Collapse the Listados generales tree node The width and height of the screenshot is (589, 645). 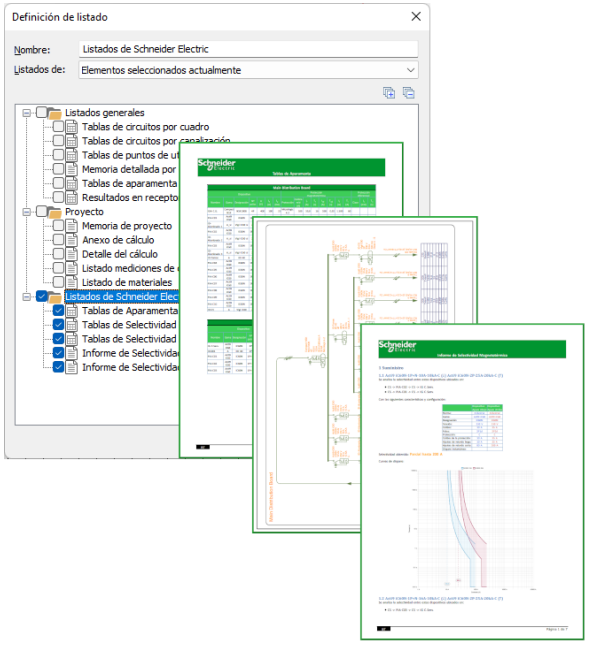pos(27,112)
